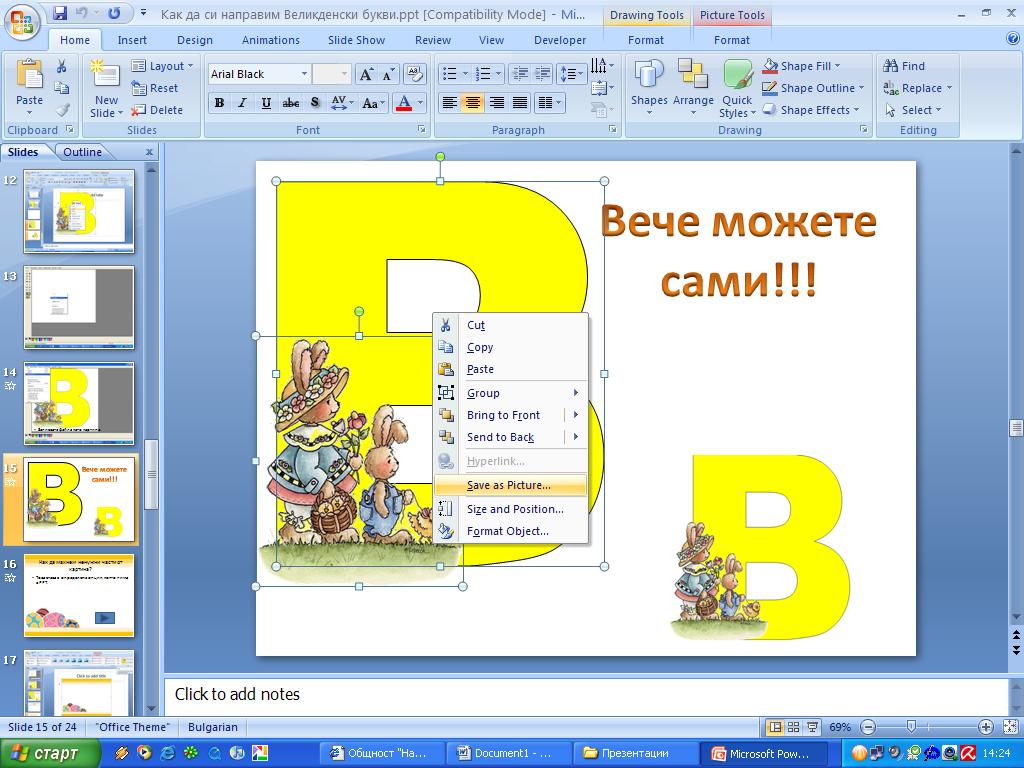Click the Replace button in Editing
The height and width of the screenshot is (768, 1024).
tap(918, 88)
